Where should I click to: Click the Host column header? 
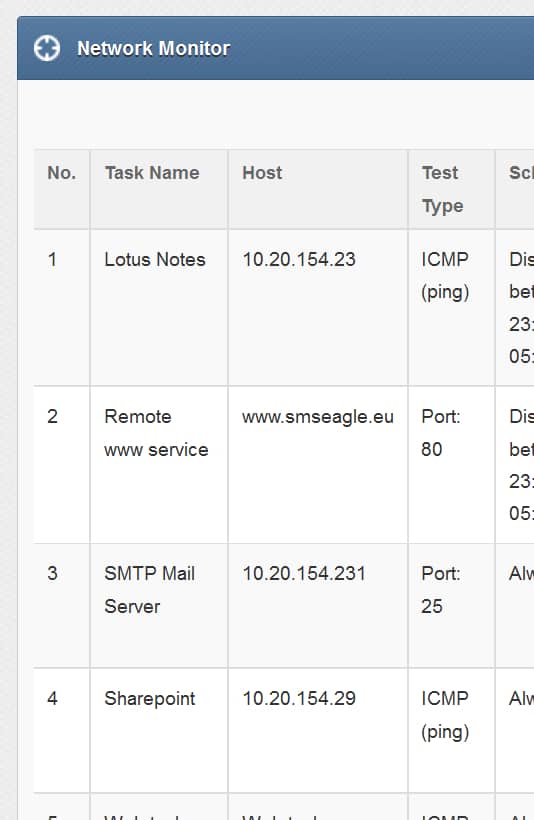[262, 173]
